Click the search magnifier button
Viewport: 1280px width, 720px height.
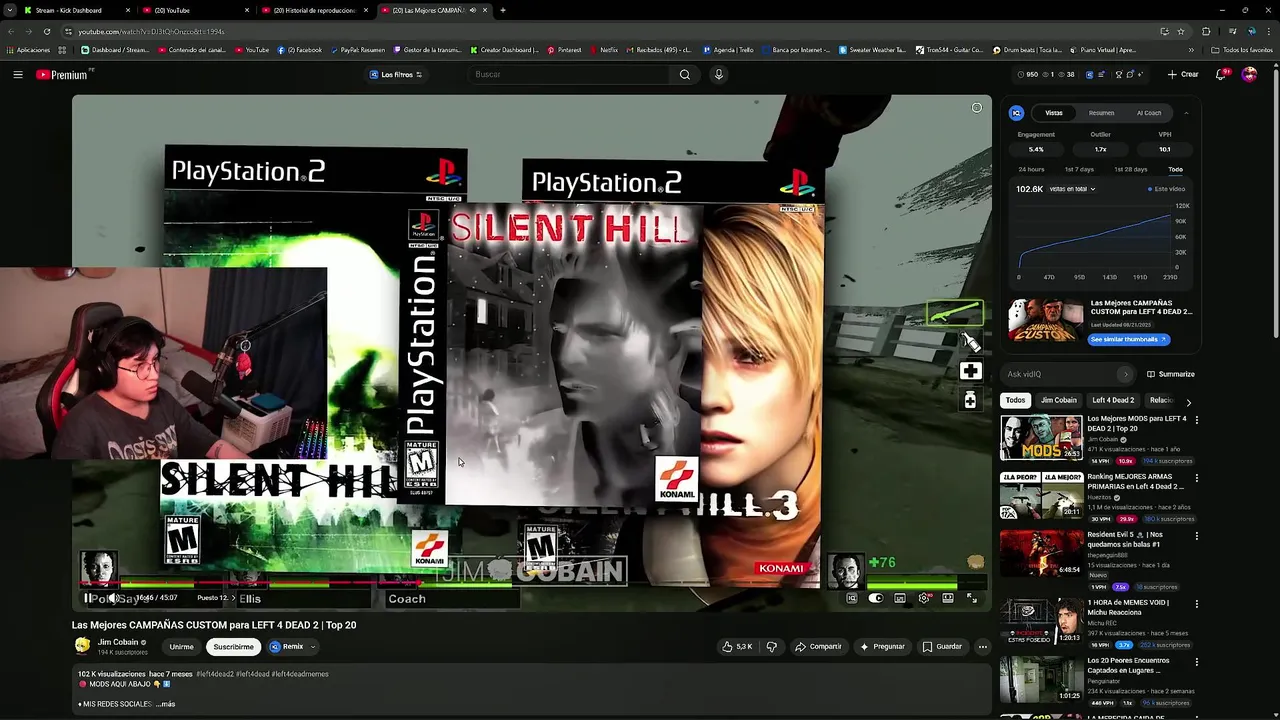point(685,74)
